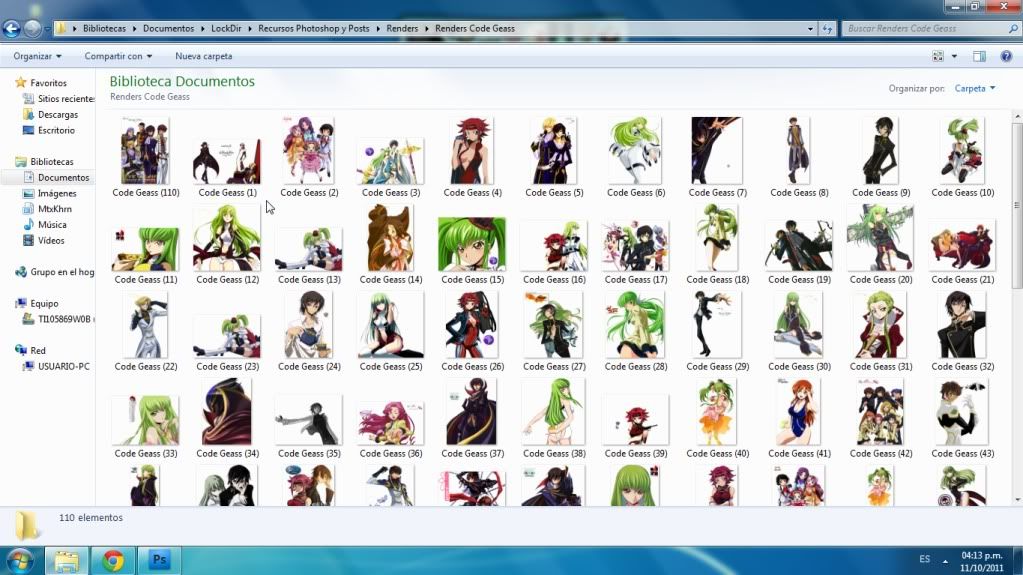
Task: Click the file list vertical scrollbar thumb
Action: pos(1017,205)
